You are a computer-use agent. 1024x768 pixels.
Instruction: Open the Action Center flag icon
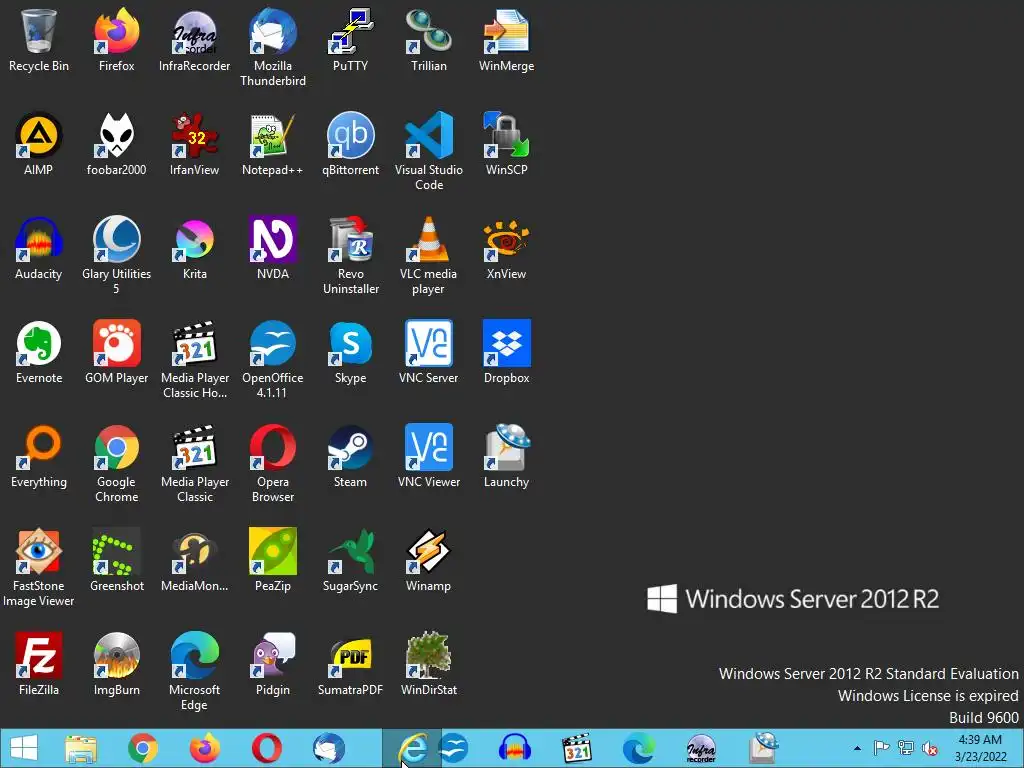click(882, 748)
